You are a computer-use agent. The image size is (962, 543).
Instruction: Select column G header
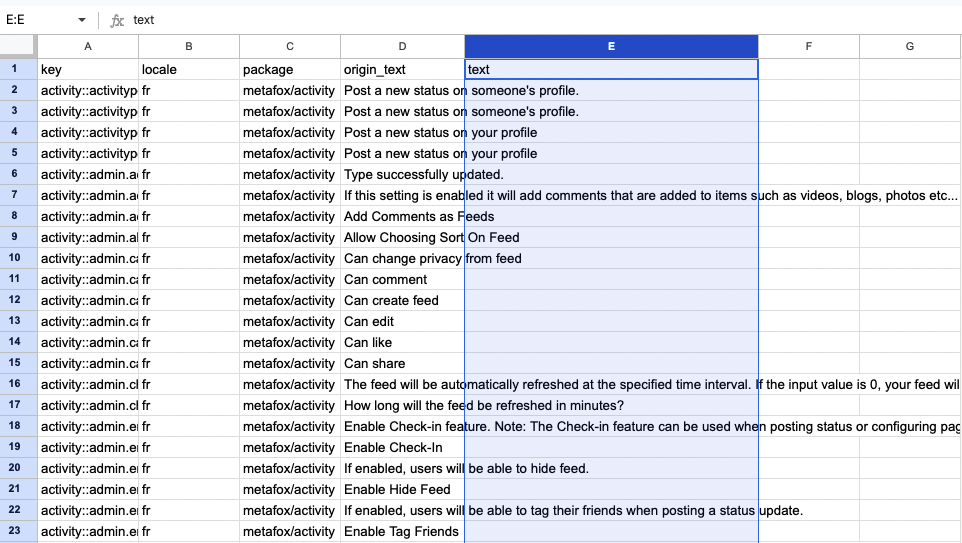pos(910,47)
